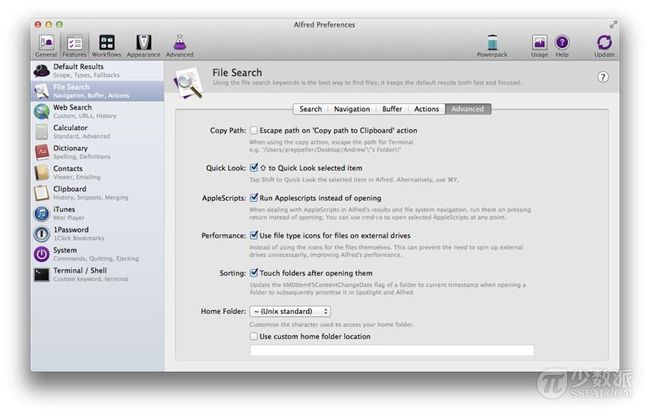Click the 'Web Search' sidebar label
Screen dimensions: 650x414
pyautogui.click(x=72, y=107)
